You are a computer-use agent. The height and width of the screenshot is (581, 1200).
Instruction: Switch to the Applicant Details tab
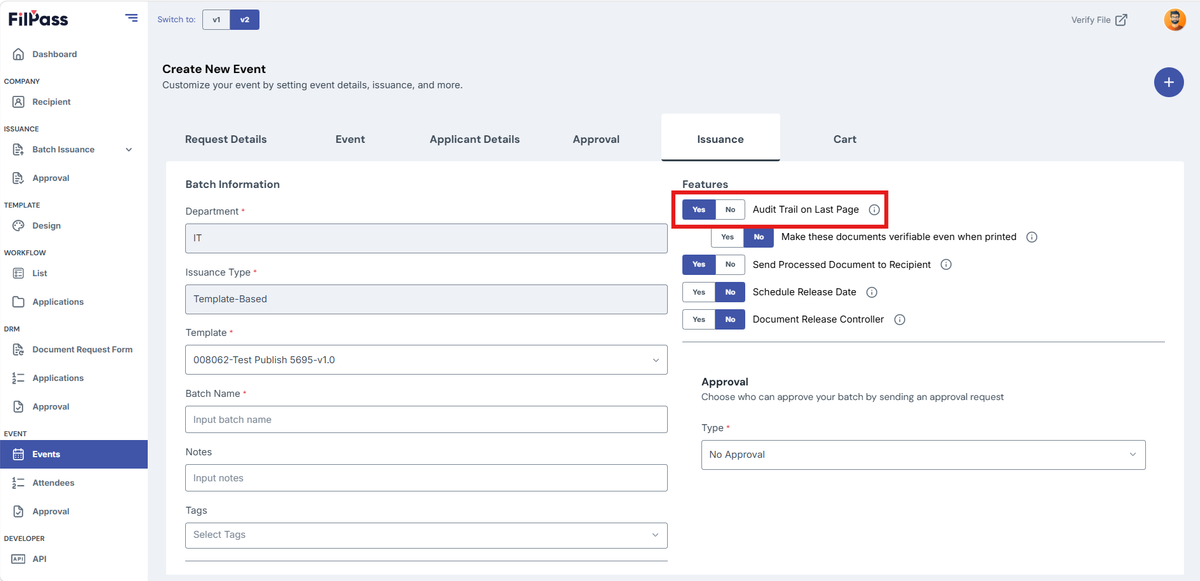coord(474,139)
